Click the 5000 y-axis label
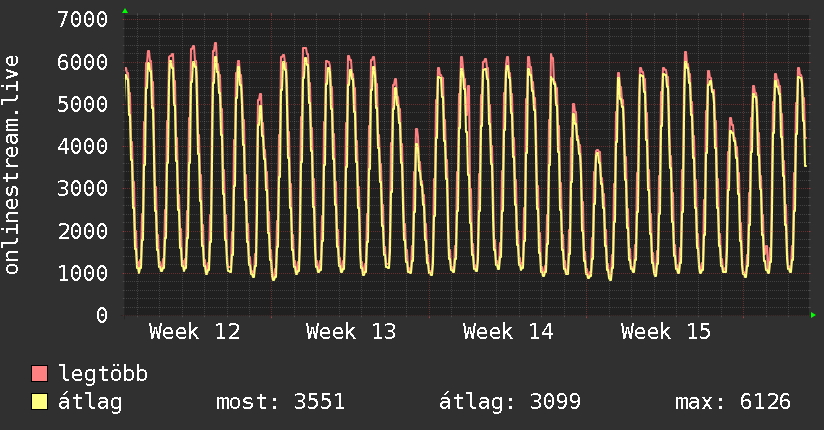The width and height of the screenshot is (824, 430). 83,104
